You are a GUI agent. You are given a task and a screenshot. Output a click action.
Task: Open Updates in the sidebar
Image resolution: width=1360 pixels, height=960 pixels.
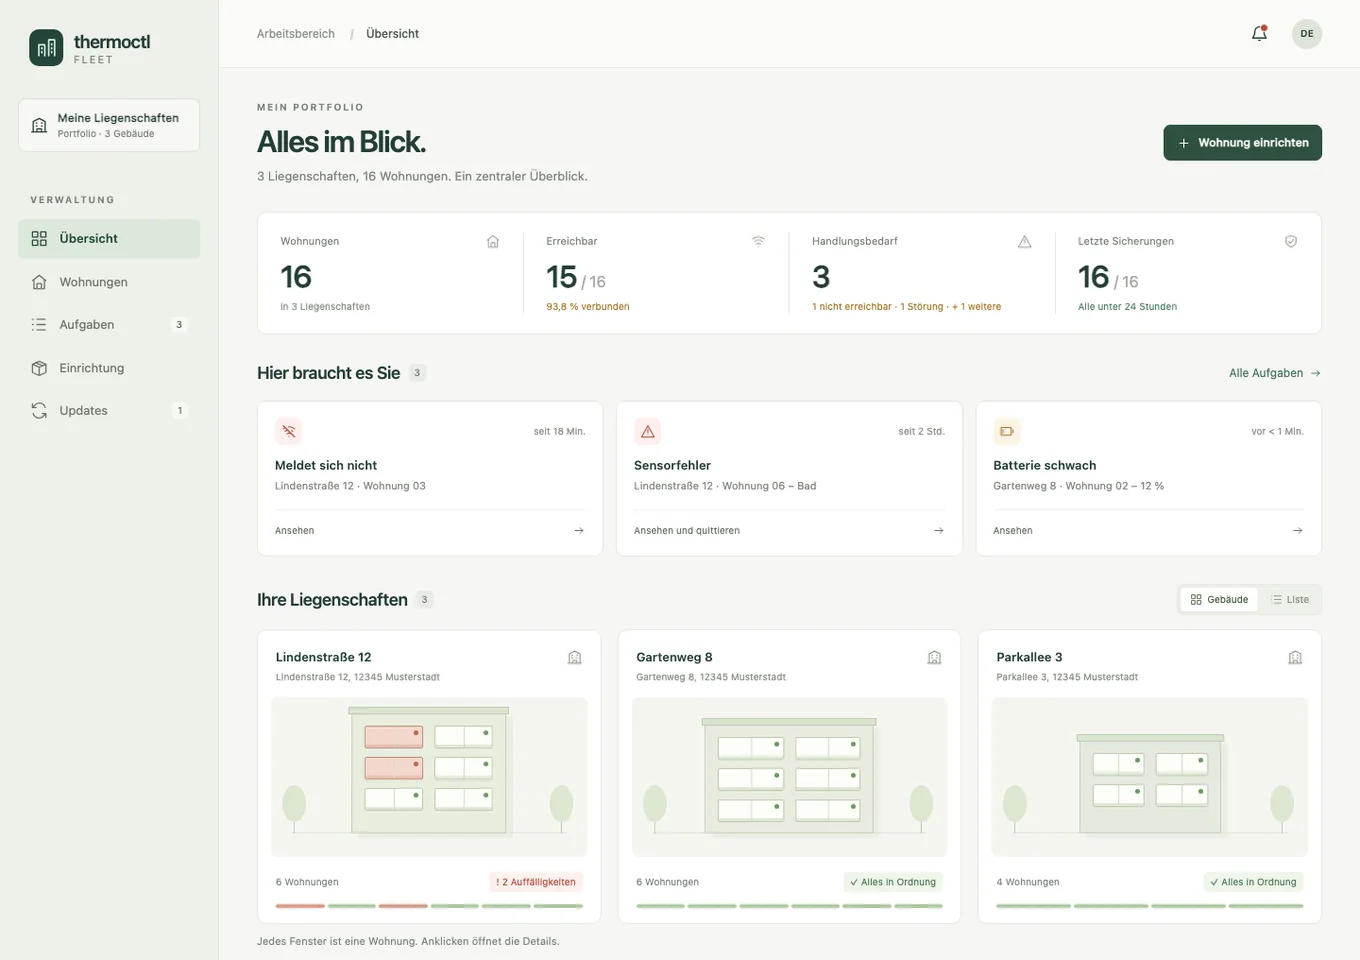tap(109, 411)
